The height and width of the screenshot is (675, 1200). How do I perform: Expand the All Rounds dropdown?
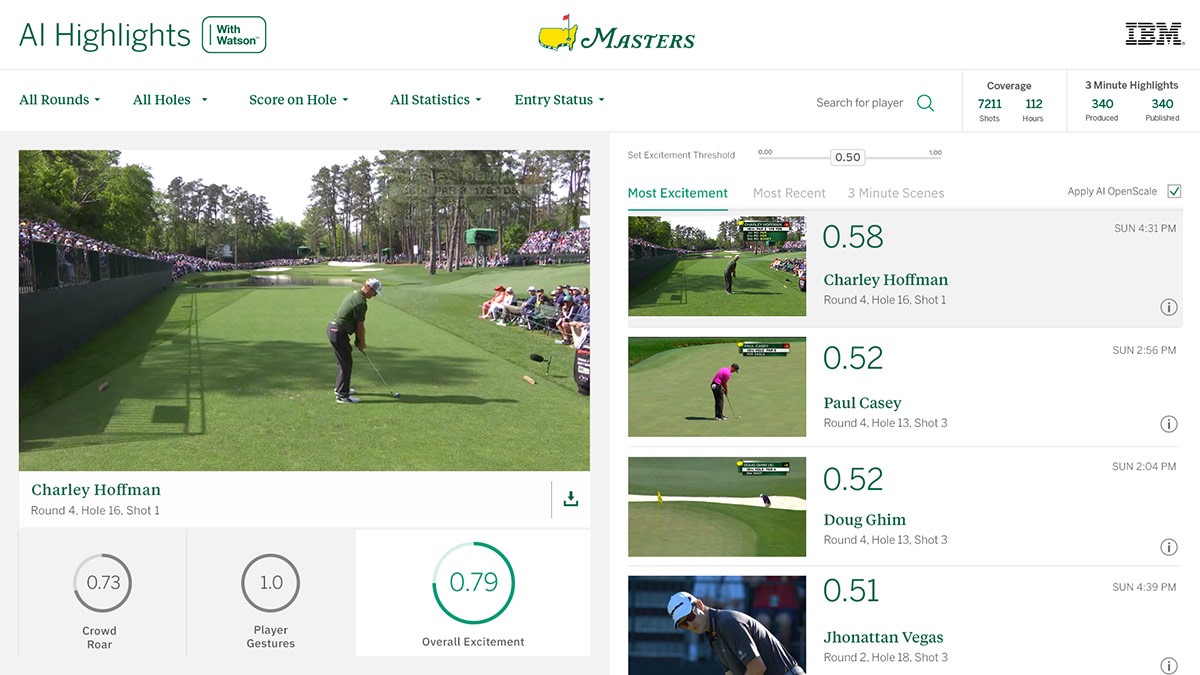coord(60,100)
